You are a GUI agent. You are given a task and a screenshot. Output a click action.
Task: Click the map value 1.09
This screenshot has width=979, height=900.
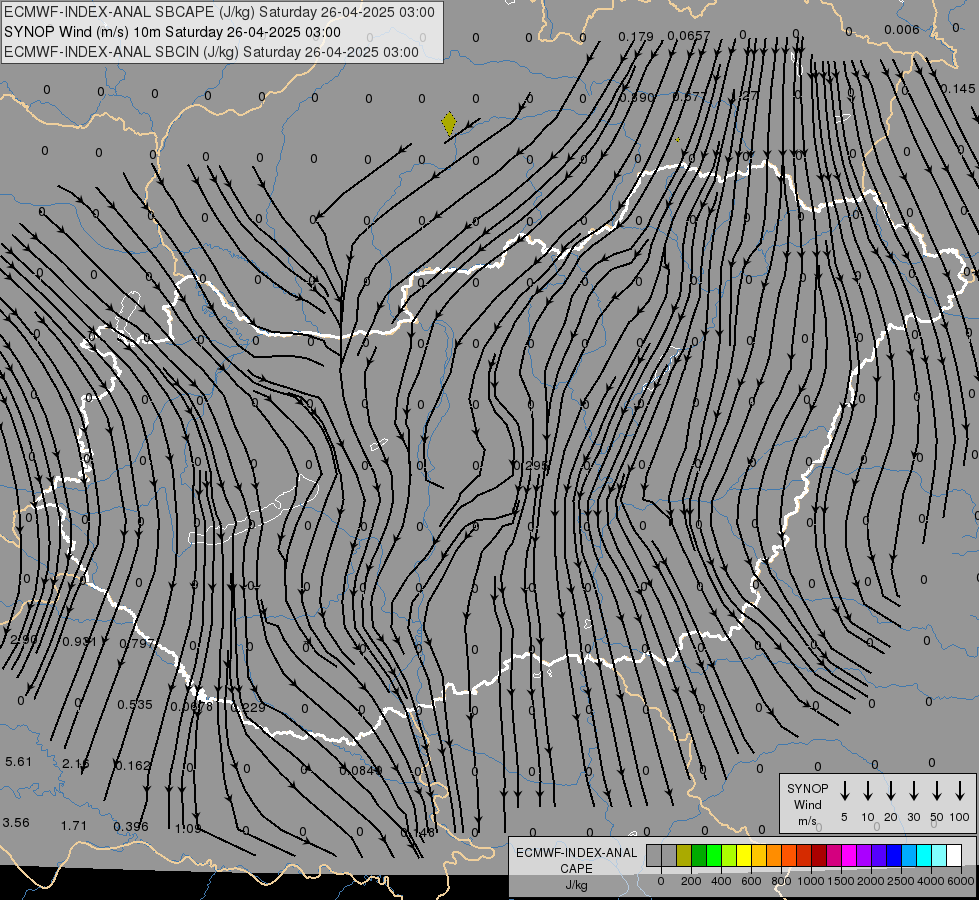tap(188, 829)
